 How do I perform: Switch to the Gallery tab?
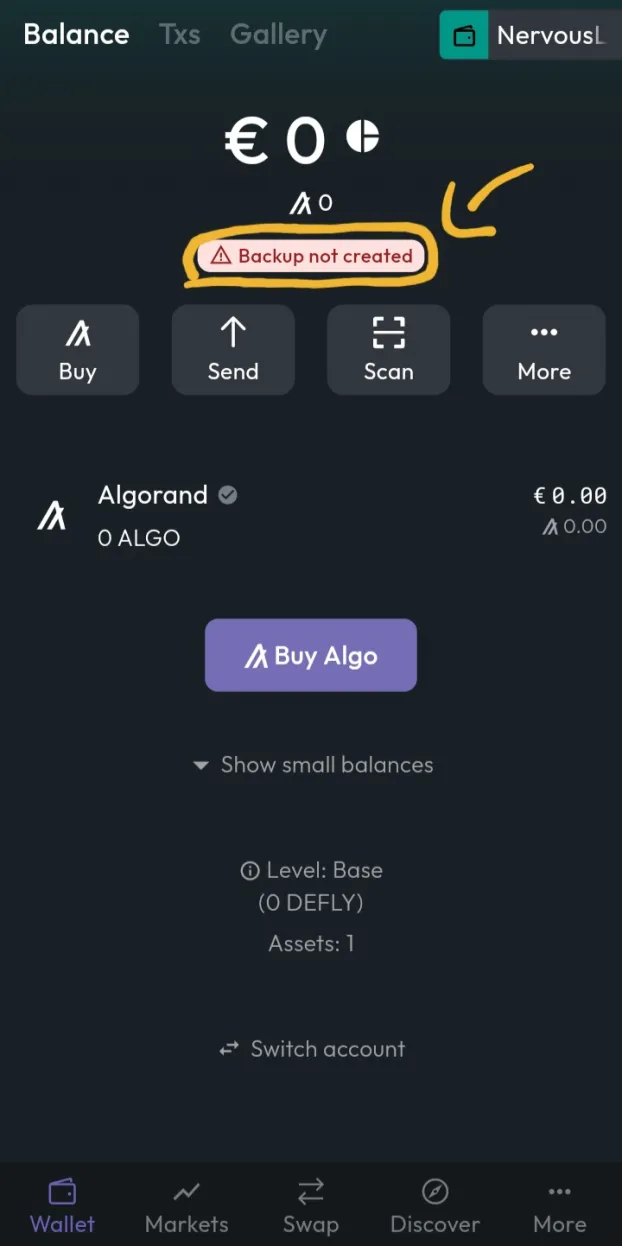pyautogui.click(x=278, y=35)
